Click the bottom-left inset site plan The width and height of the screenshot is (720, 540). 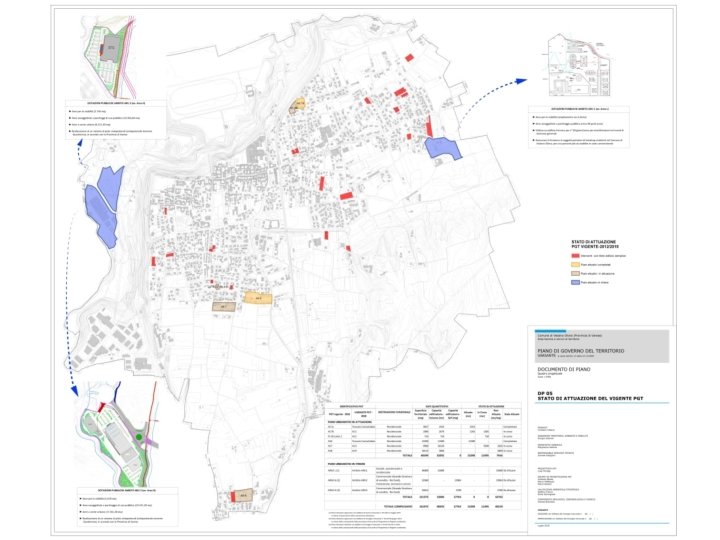(118, 434)
